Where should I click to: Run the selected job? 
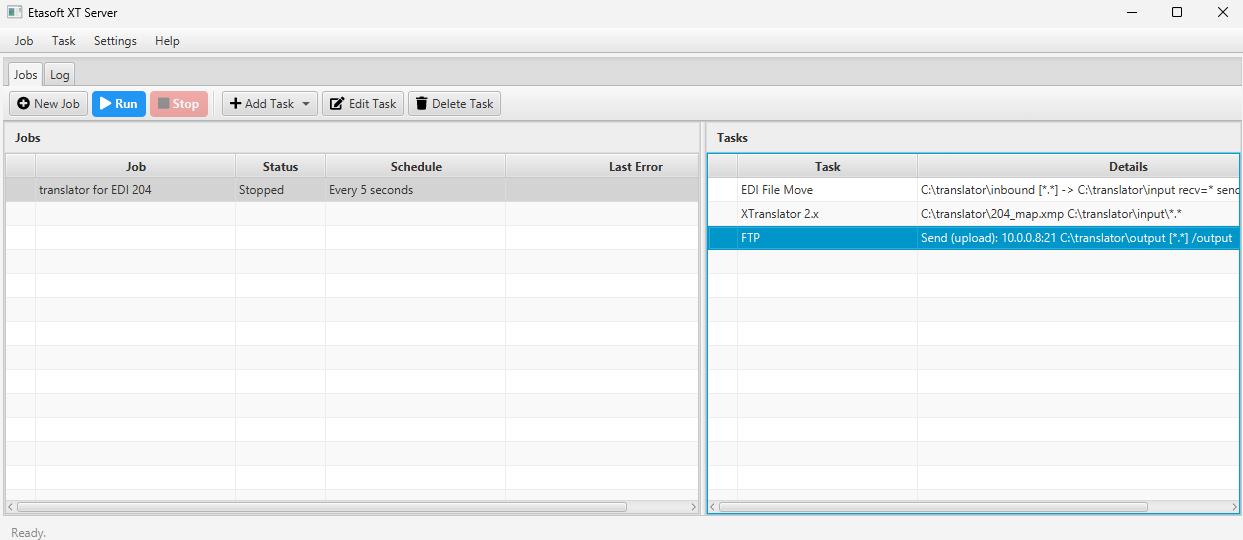tap(119, 104)
